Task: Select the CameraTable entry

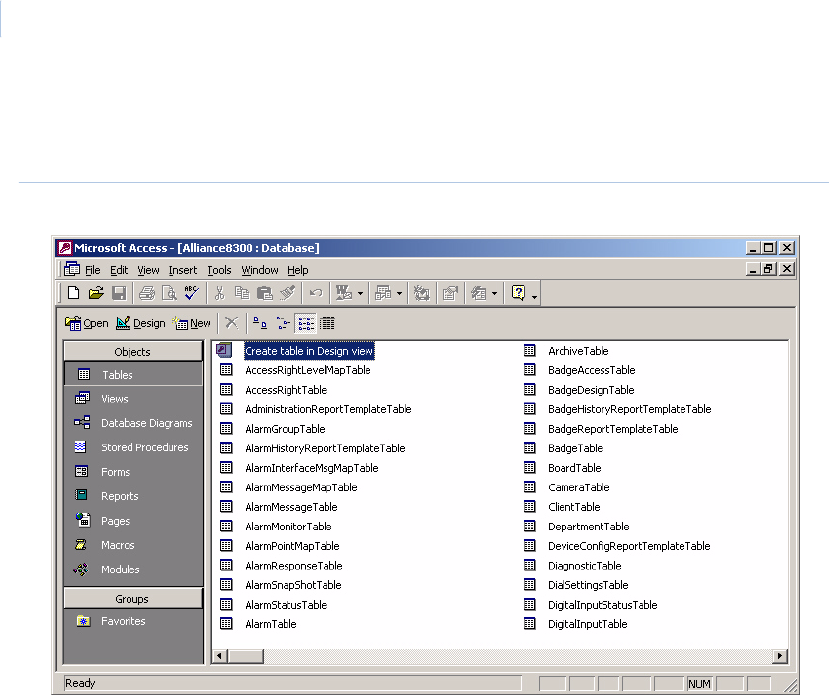Action: click(x=578, y=487)
